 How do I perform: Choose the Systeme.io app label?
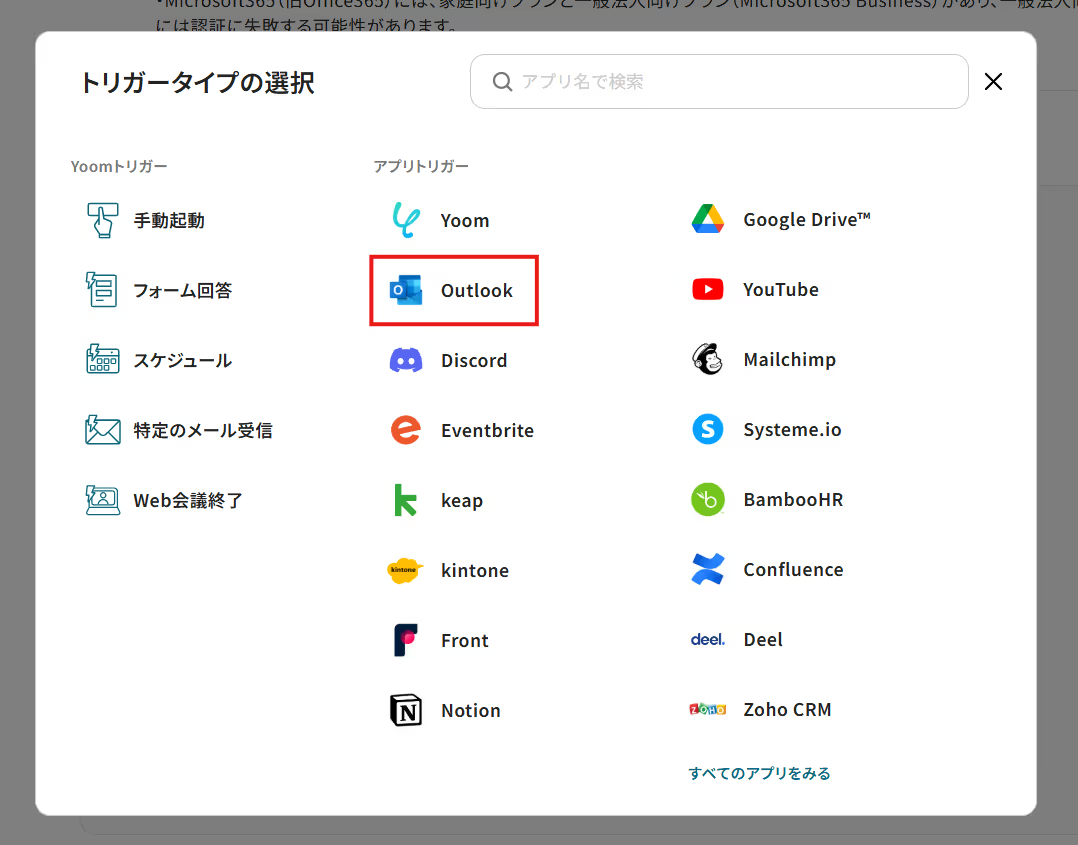(x=792, y=429)
